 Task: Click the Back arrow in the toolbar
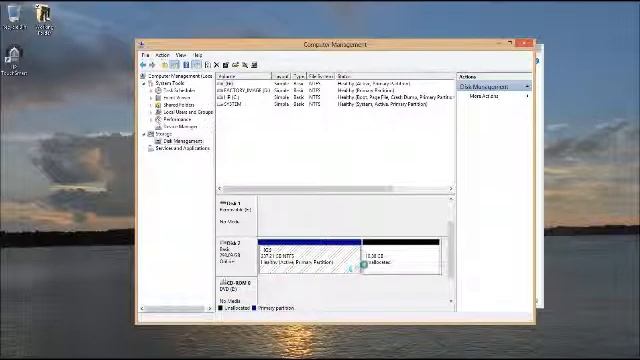tap(143, 65)
